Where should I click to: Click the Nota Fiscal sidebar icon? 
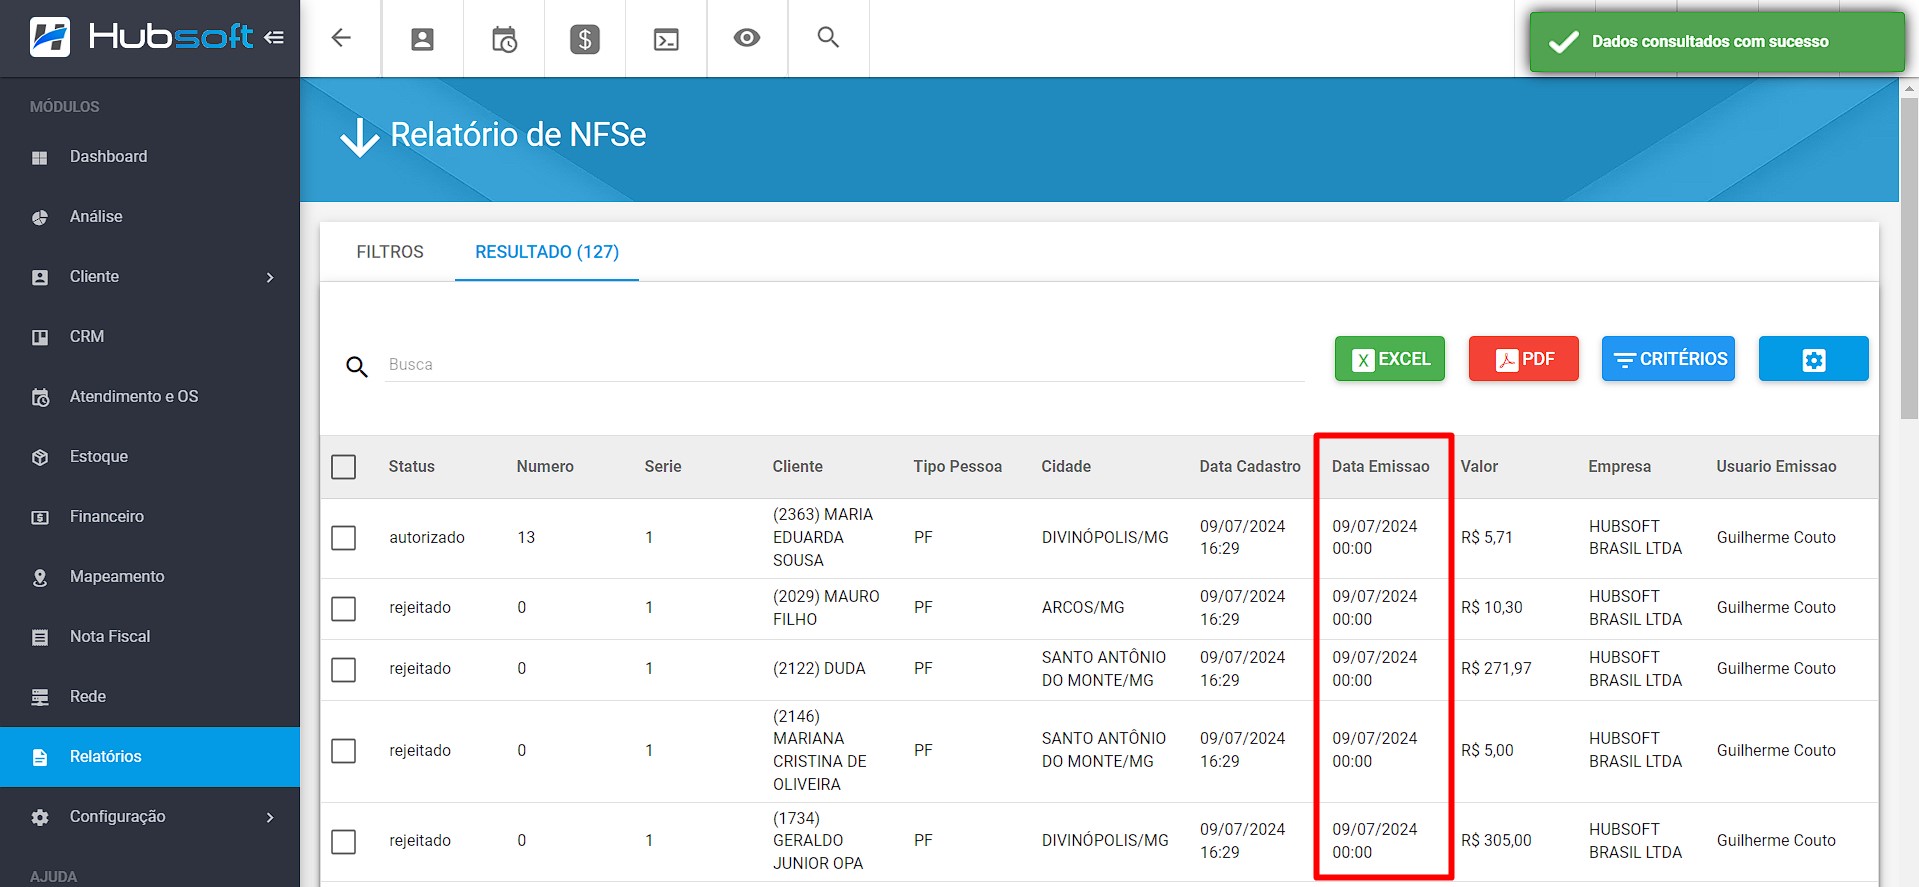point(40,637)
